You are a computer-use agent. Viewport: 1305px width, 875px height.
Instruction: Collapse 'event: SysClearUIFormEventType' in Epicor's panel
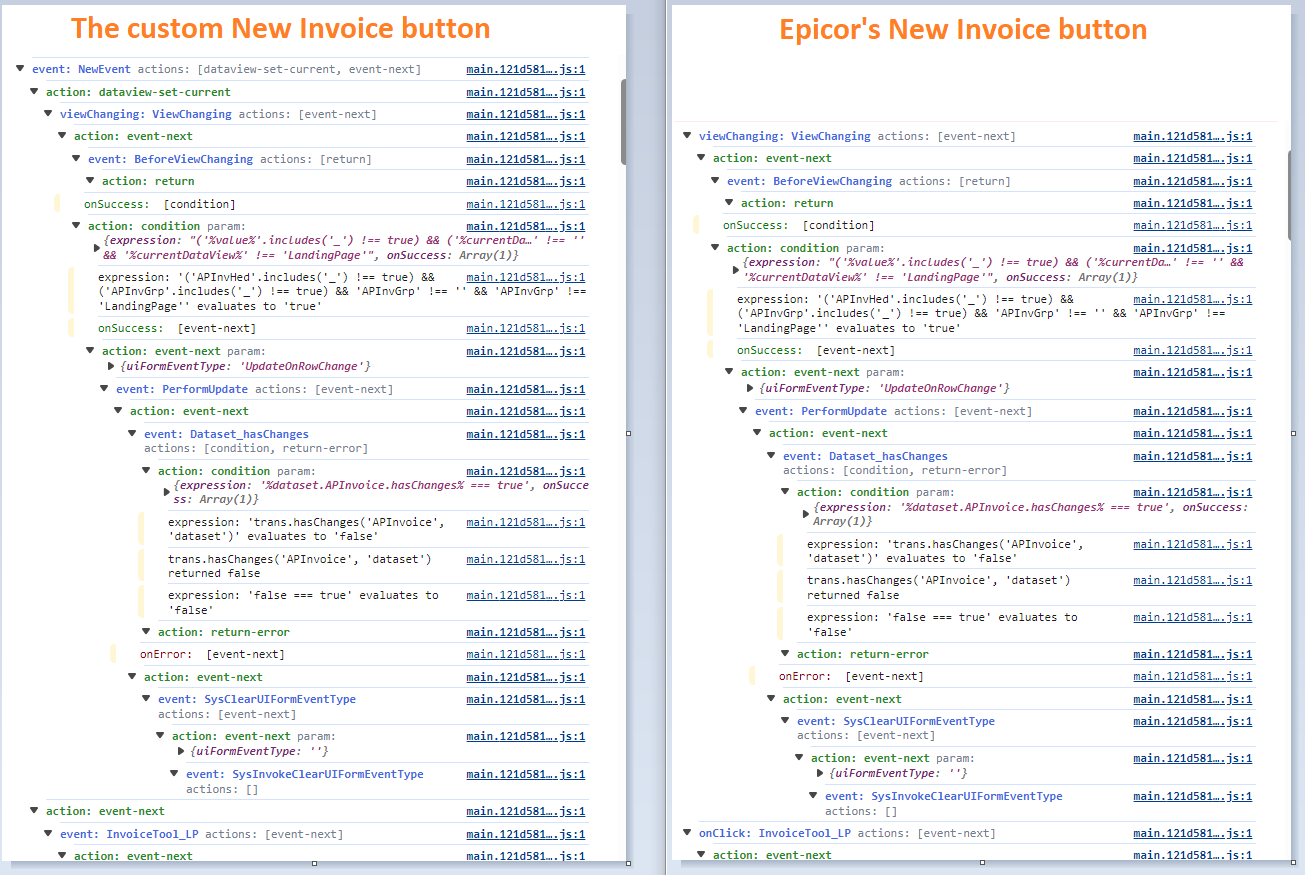click(x=786, y=721)
